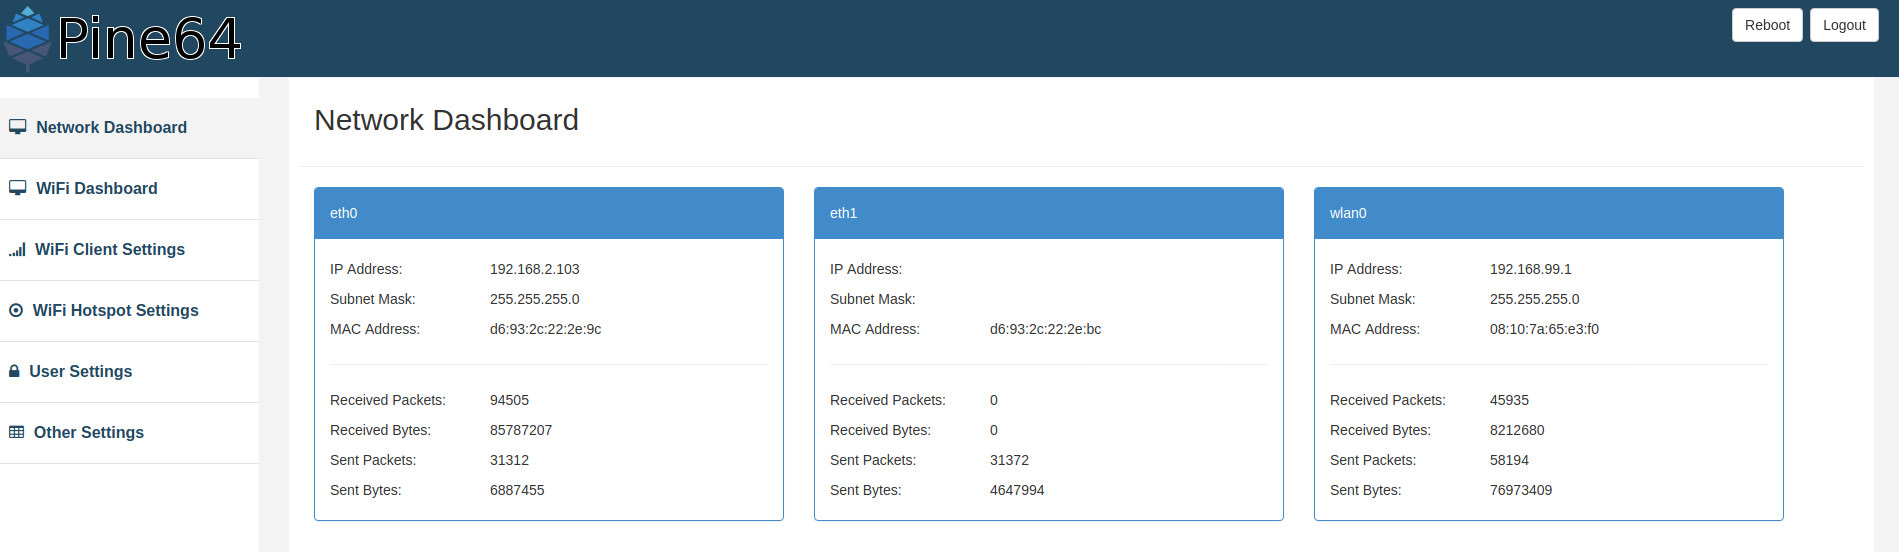1899x552 pixels.
Task: Go to WiFi Hotspot Settings
Action: pyautogui.click(x=129, y=311)
